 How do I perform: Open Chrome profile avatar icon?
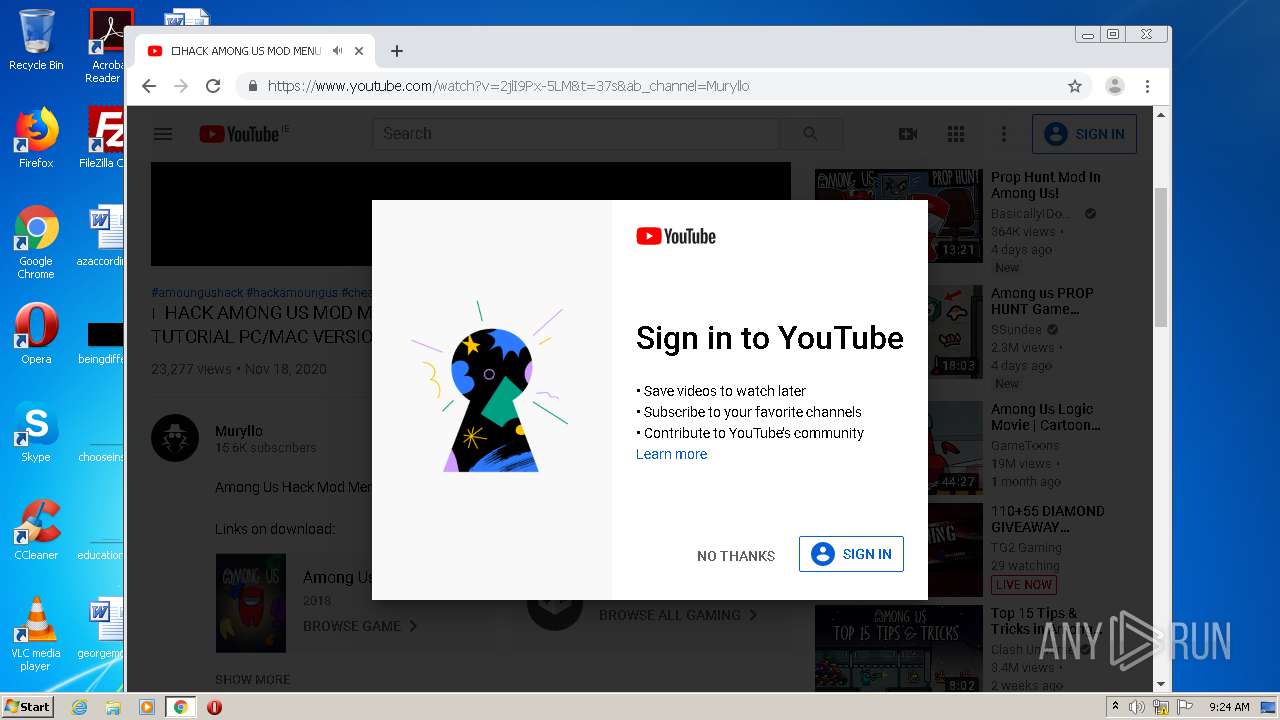click(1114, 86)
